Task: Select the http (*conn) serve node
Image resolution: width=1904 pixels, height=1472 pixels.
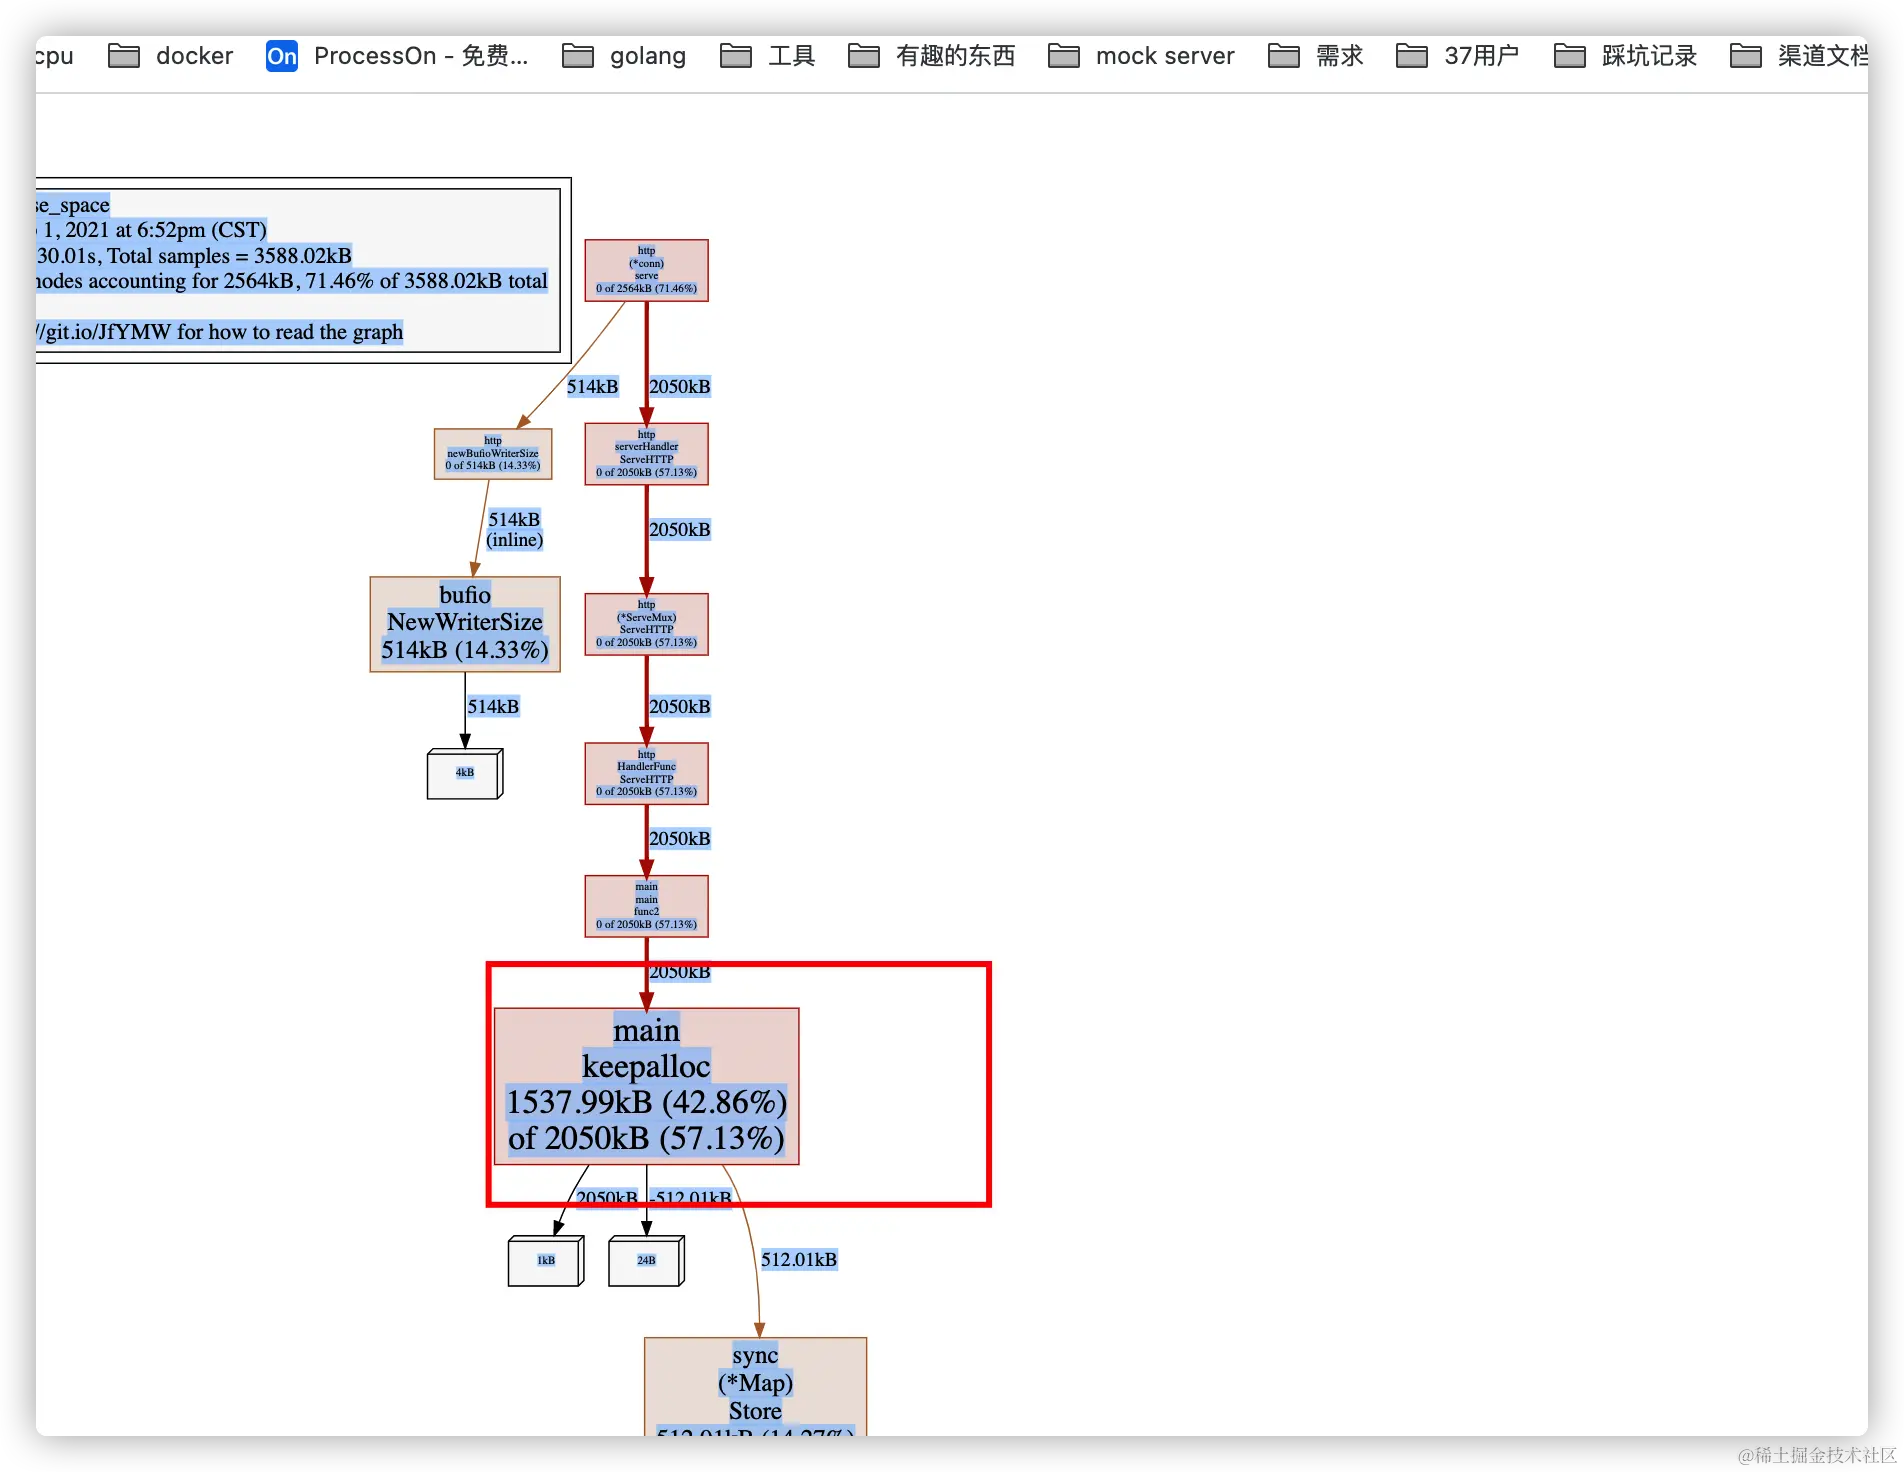Action: (x=646, y=269)
